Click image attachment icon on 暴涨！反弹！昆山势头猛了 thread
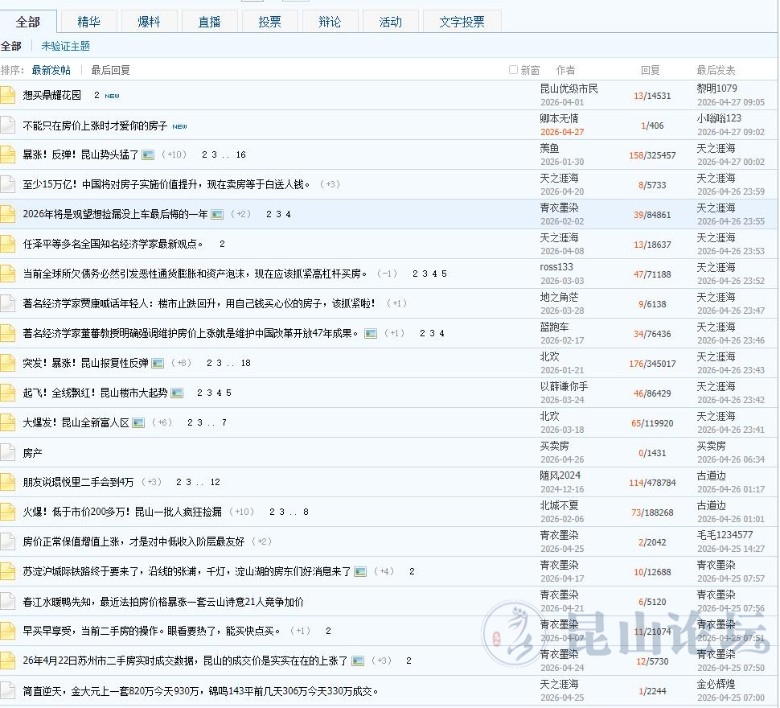This screenshot has width=780, height=708. [148, 155]
